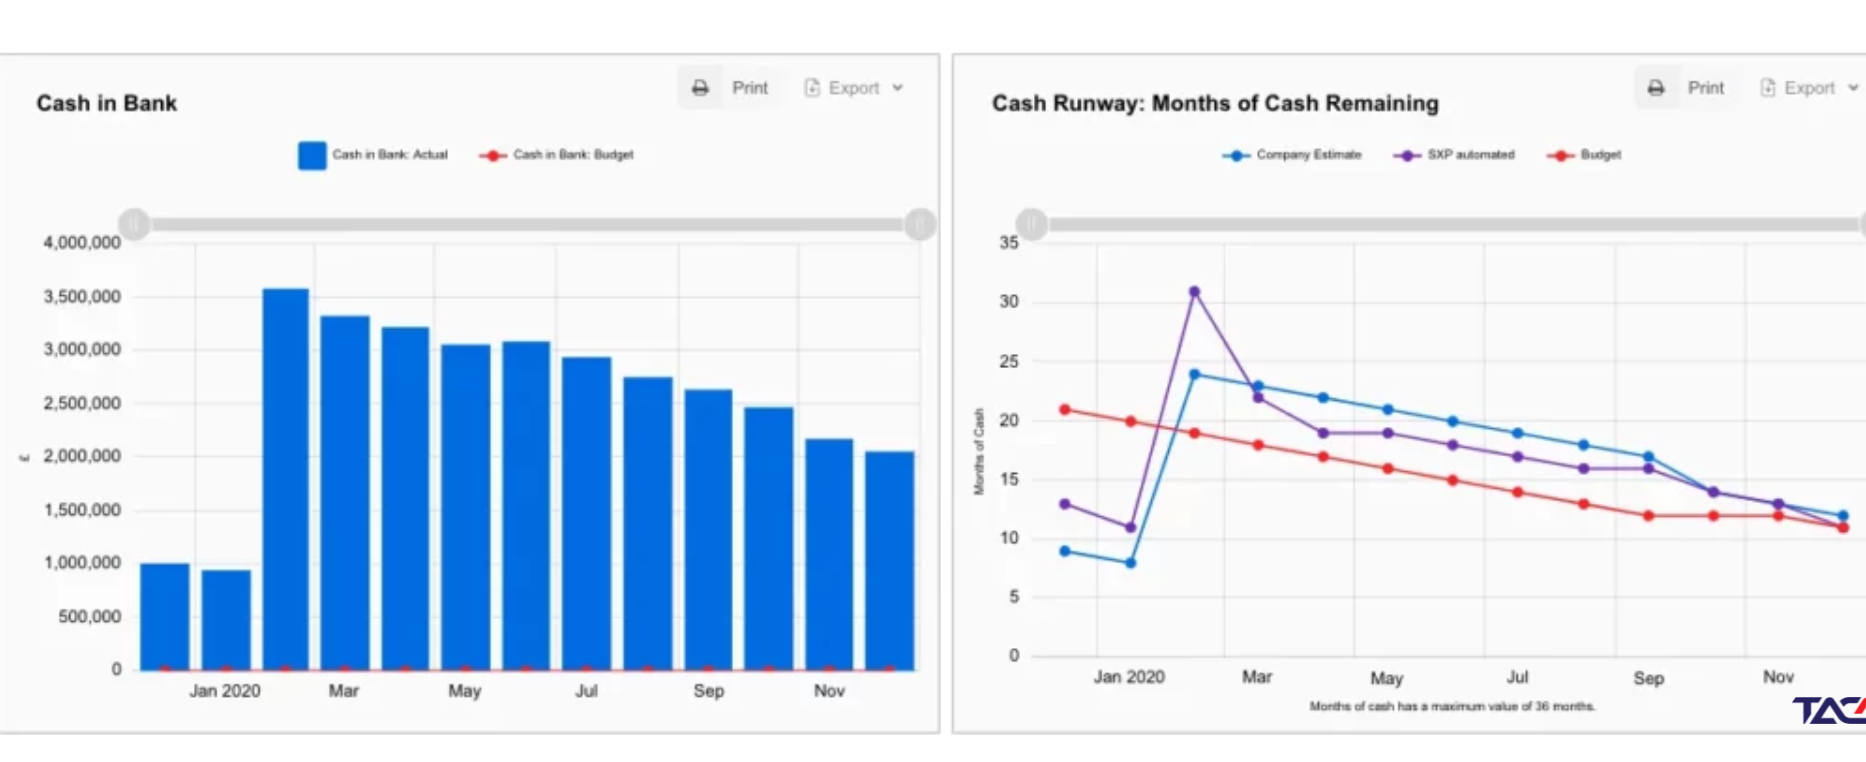
Task: Toggle the Company Estimate legend series
Action: pos(1292,155)
